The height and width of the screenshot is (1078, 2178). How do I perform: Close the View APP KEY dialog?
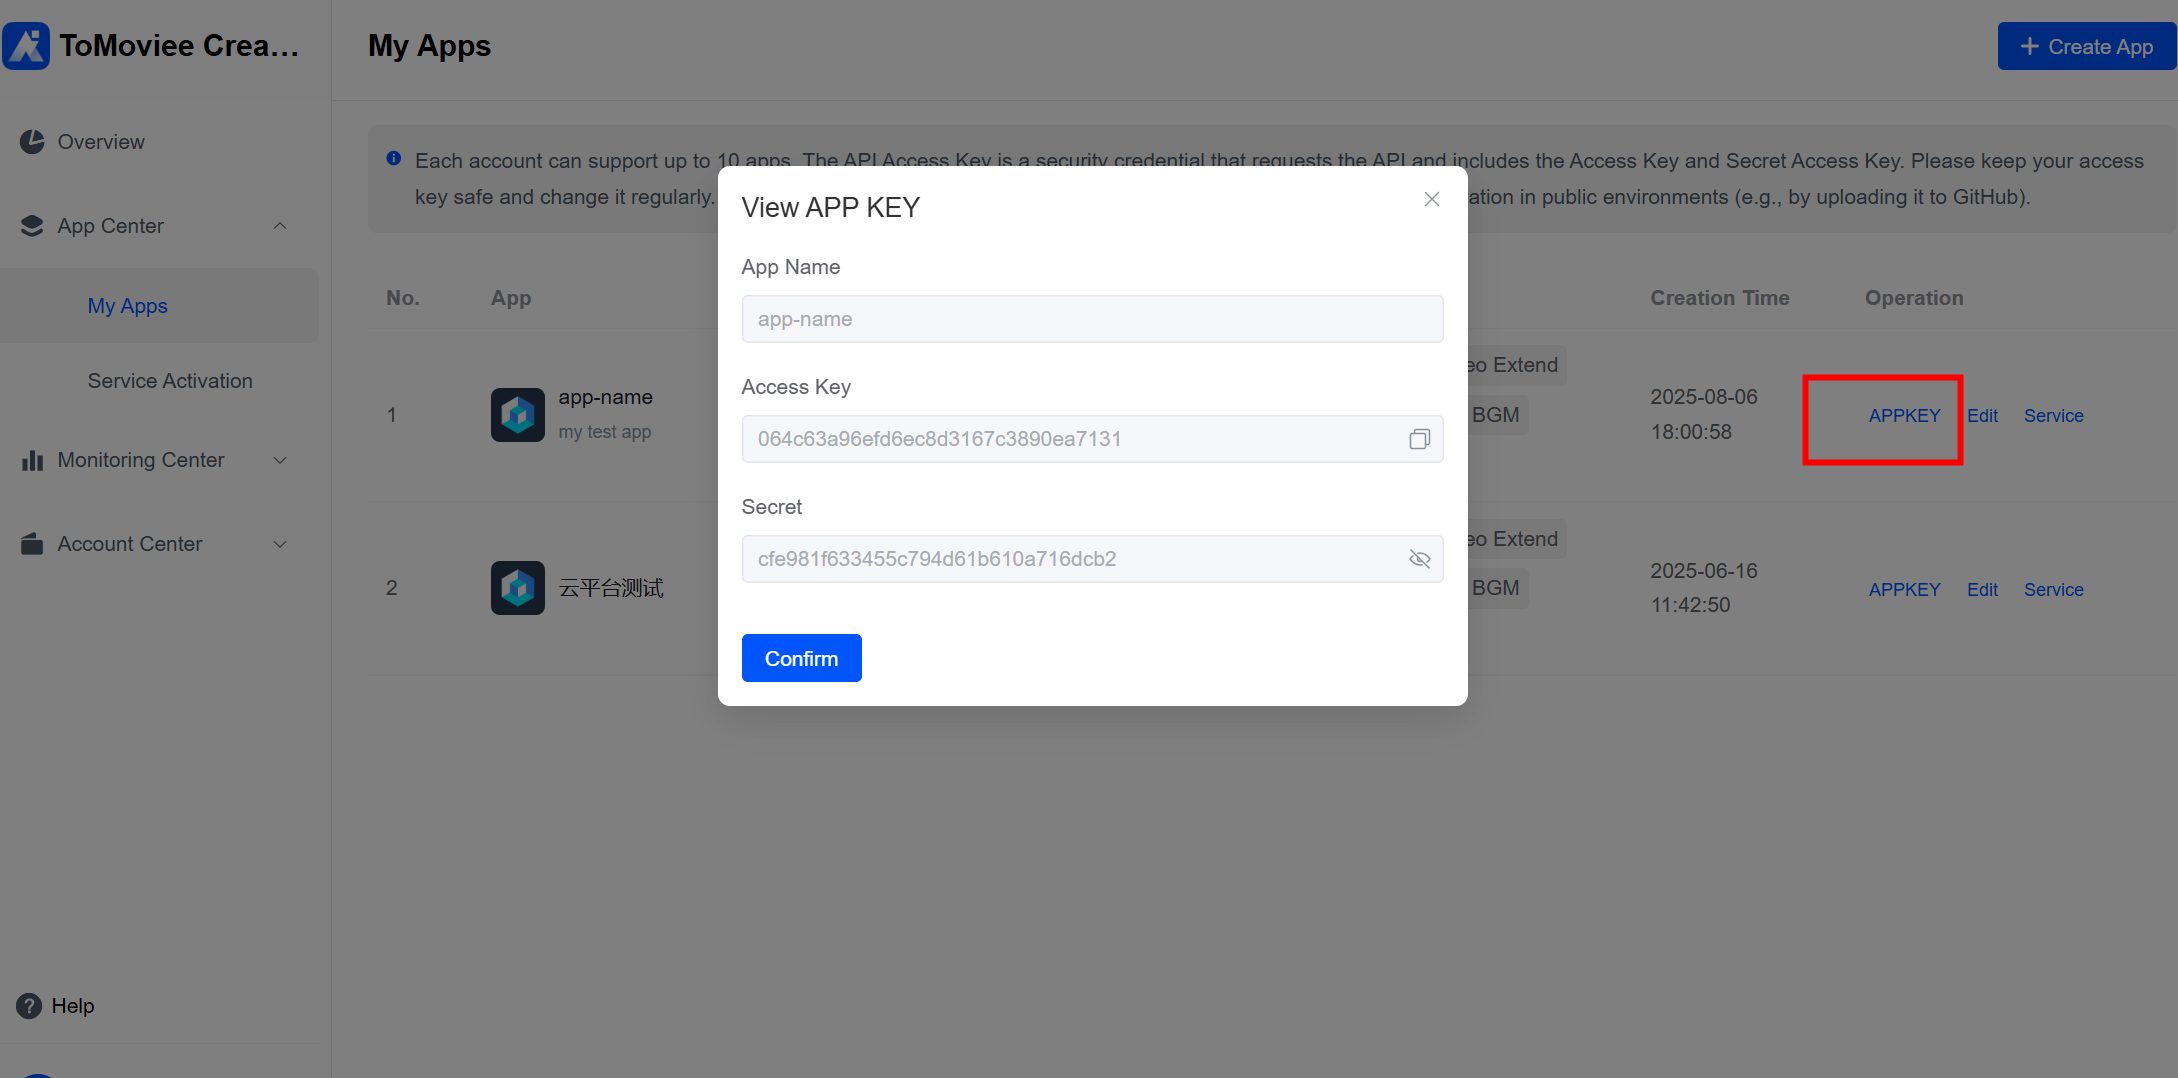coord(1431,199)
